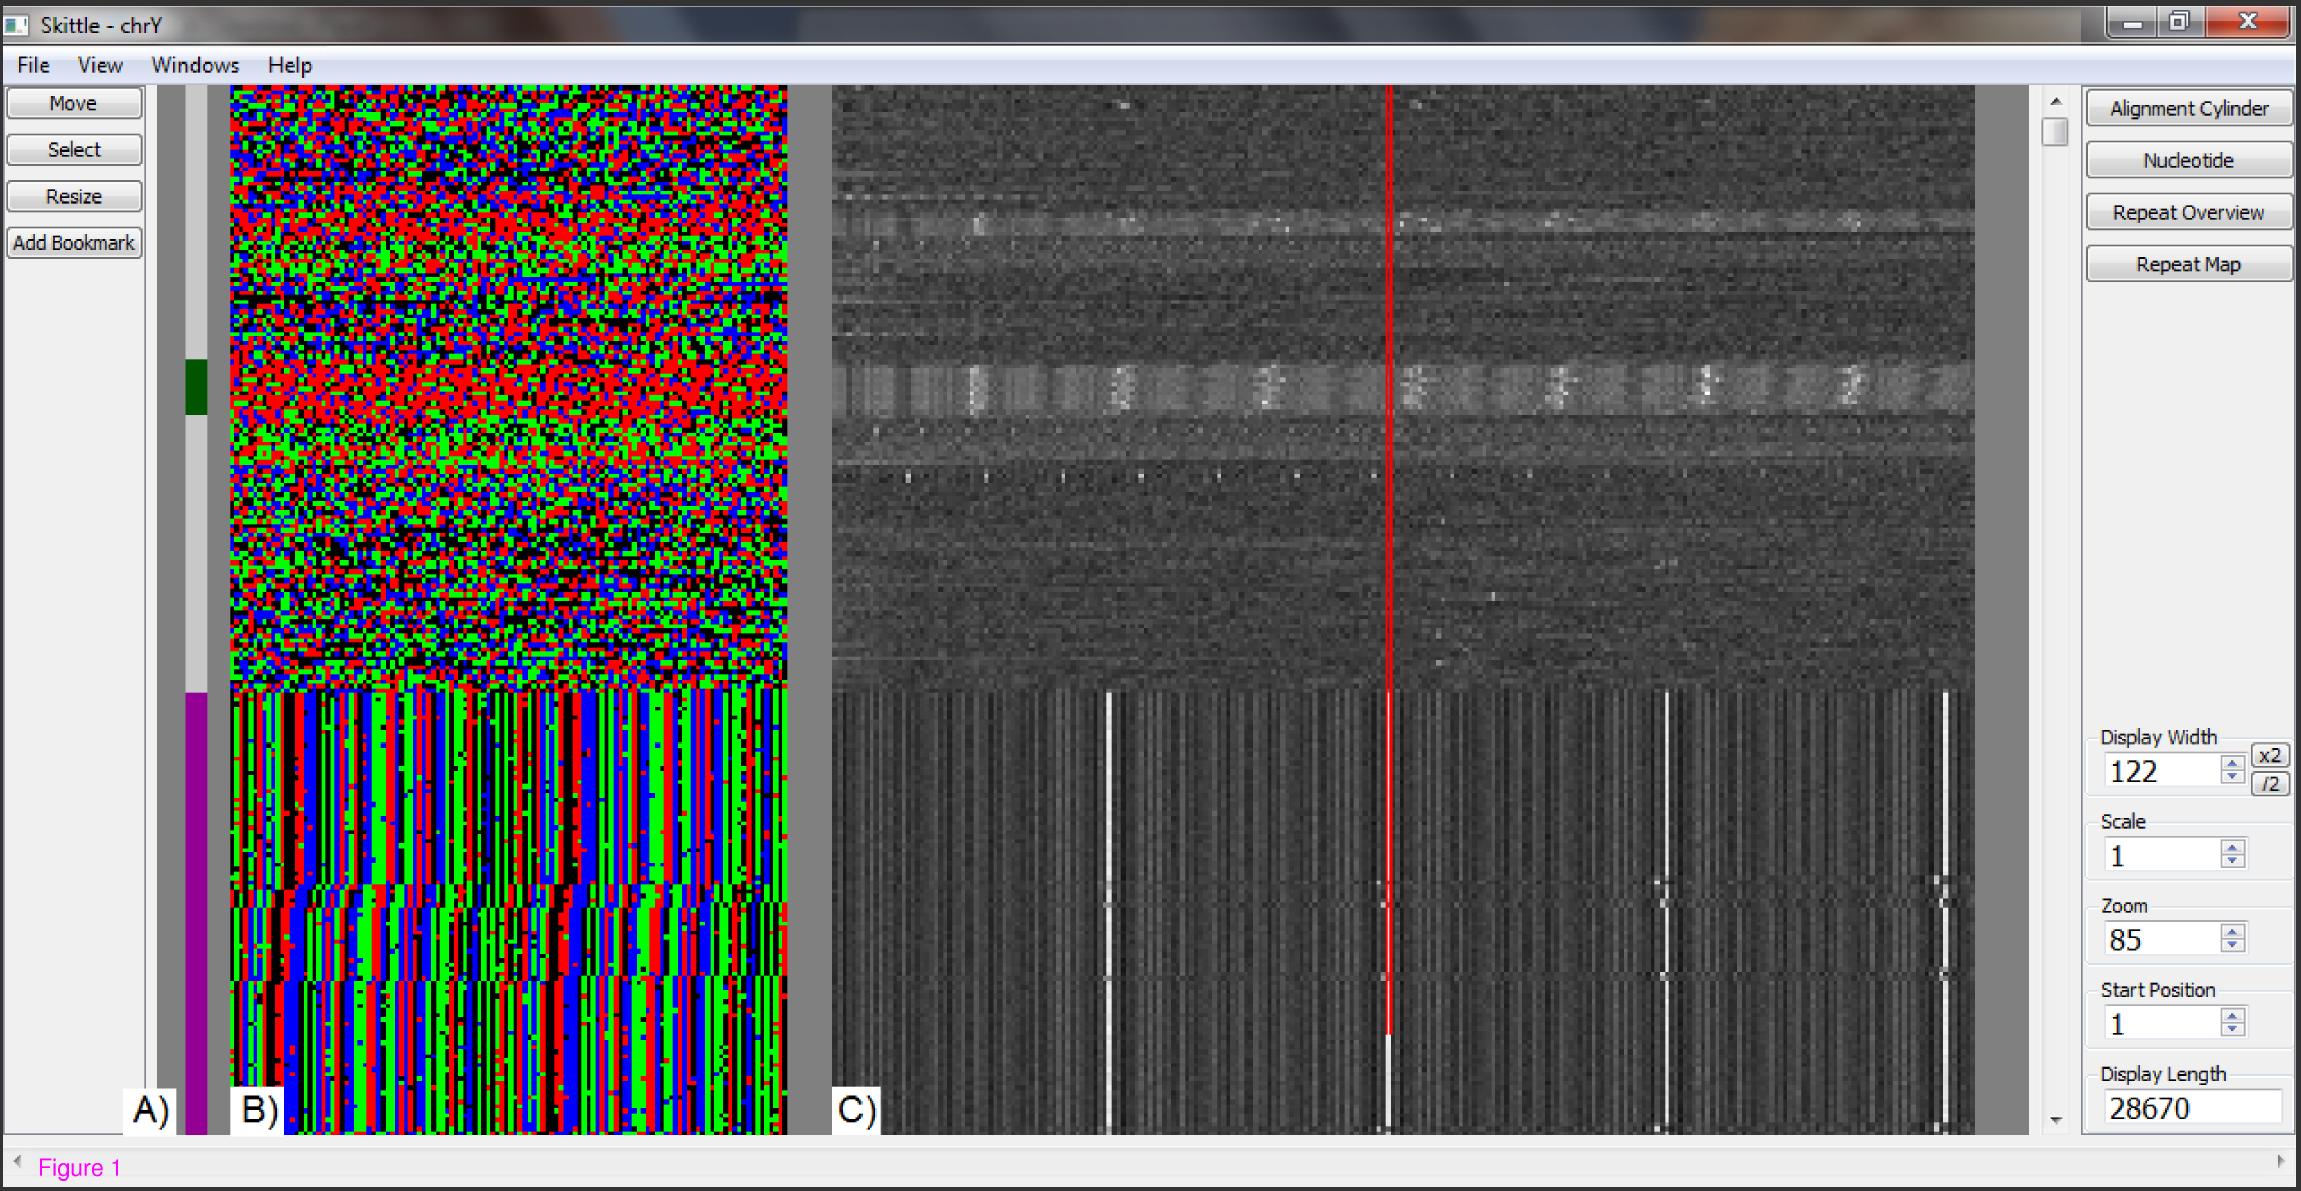Screen dimensions: 2301x1191
Task: Select the Move tool button
Action: (x=74, y=103)
